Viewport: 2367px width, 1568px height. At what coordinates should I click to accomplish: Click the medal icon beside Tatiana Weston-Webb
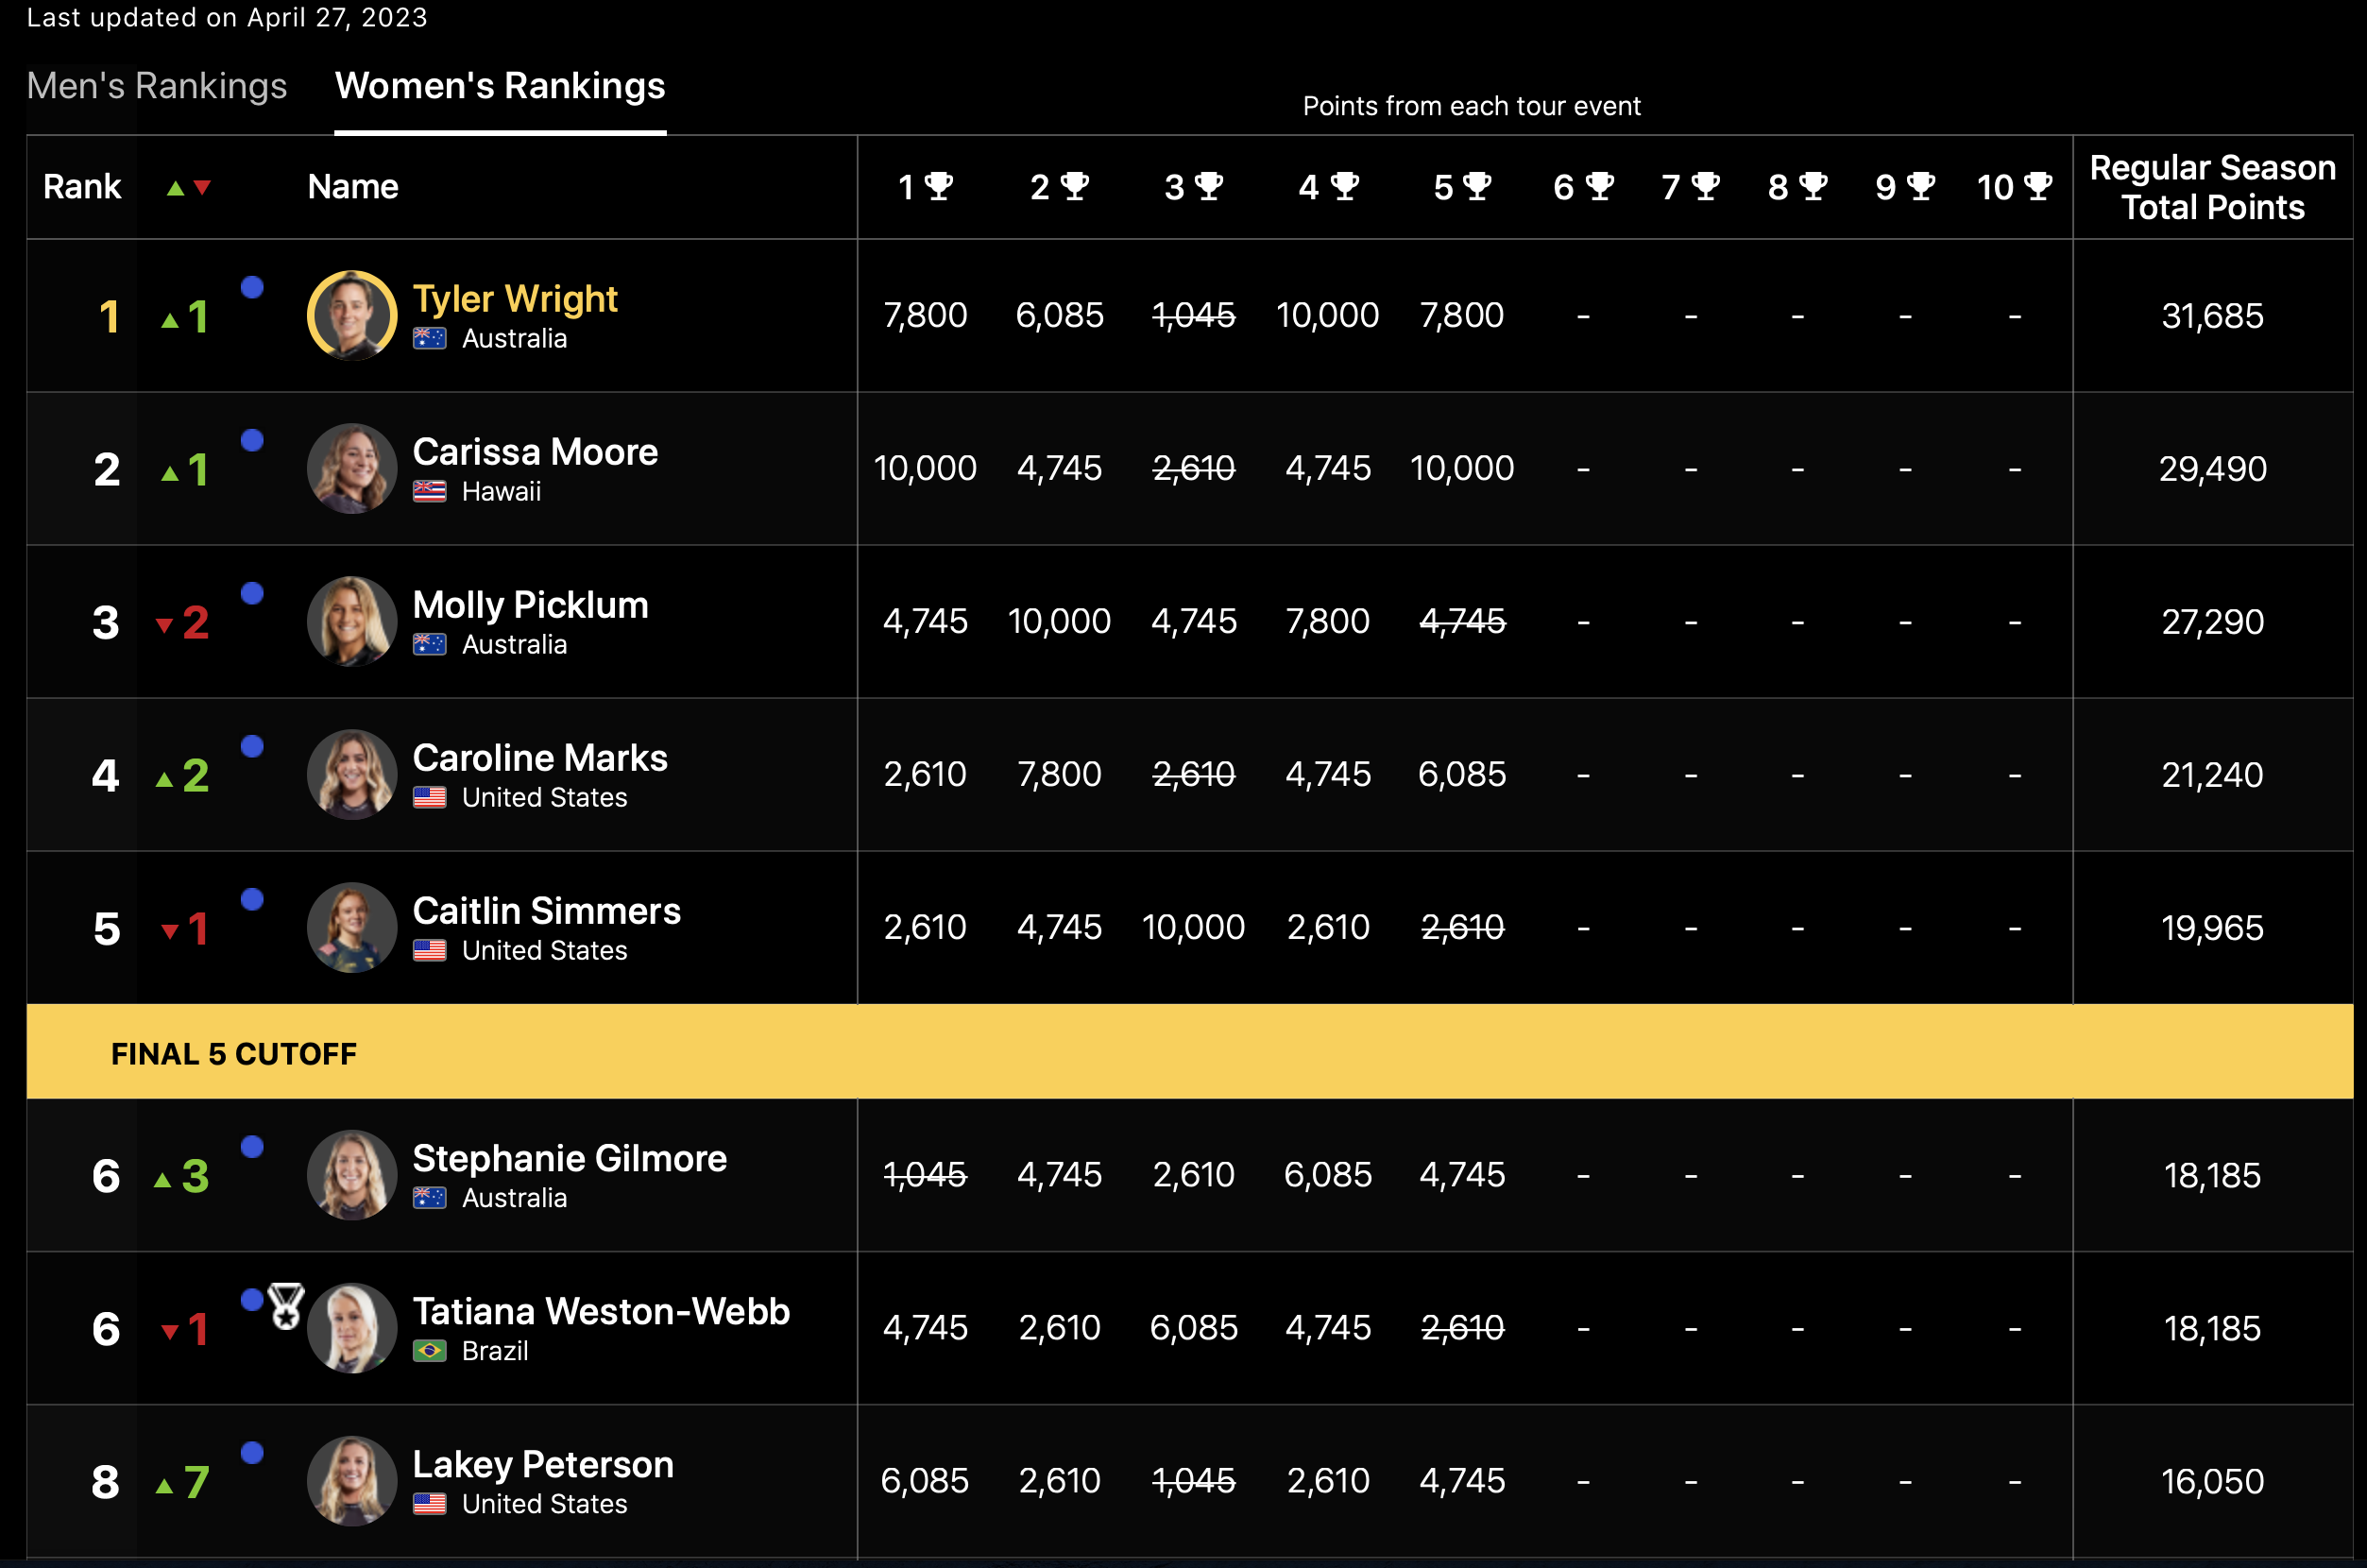point(286,1305)
